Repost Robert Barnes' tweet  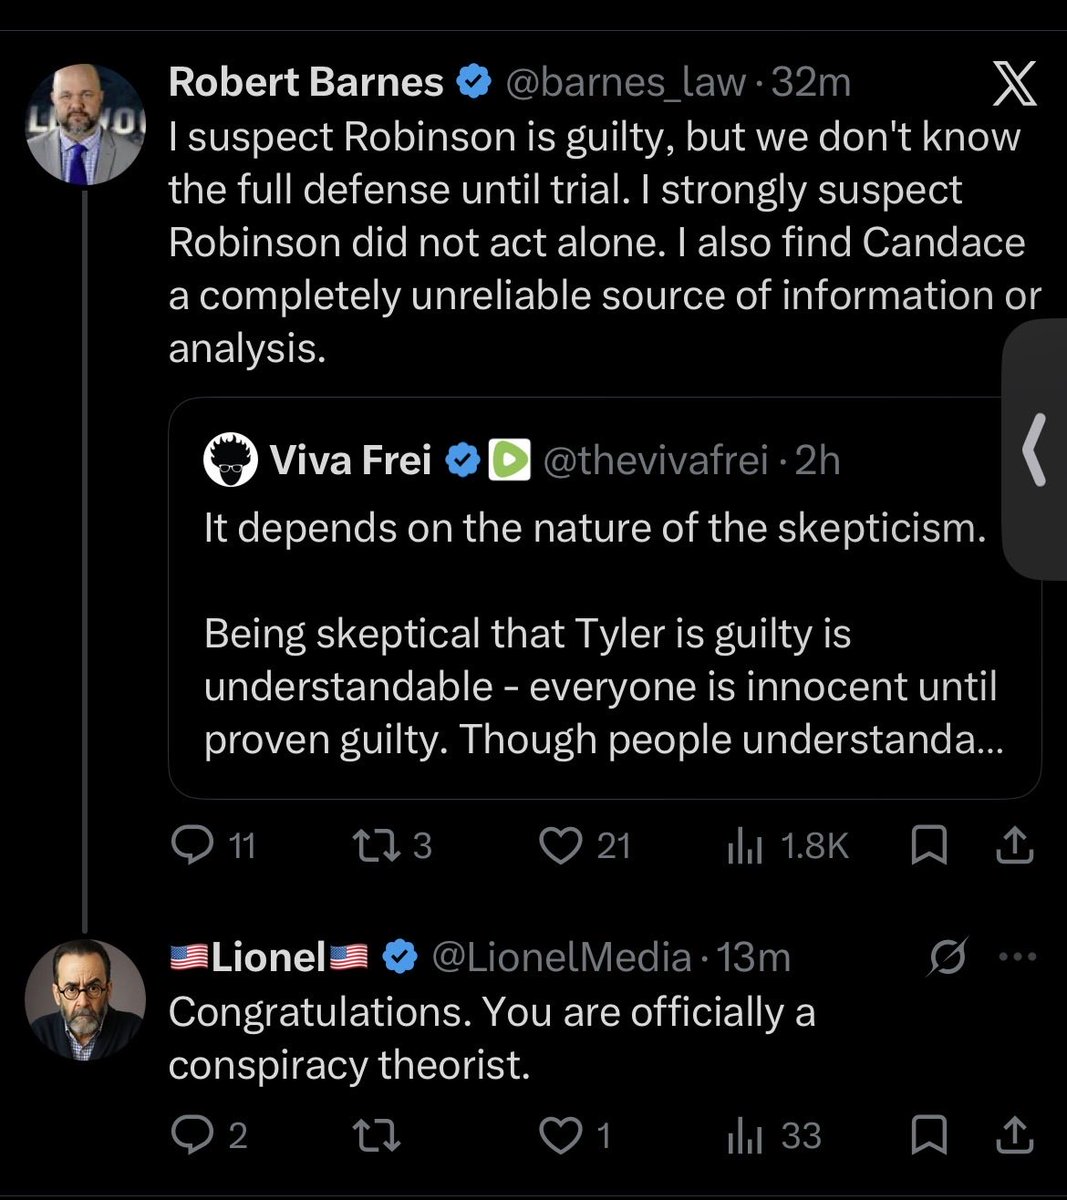coord(393,846)
